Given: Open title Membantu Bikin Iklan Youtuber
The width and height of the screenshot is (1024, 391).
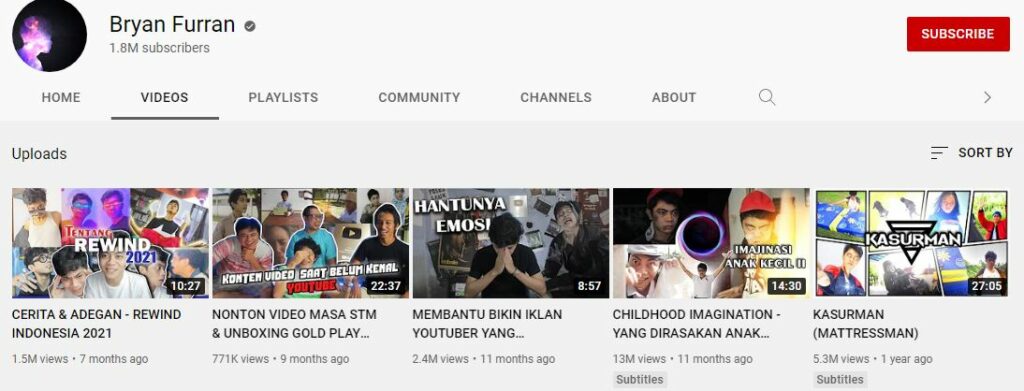Looking at the screenshot, I should coord(487,324).
